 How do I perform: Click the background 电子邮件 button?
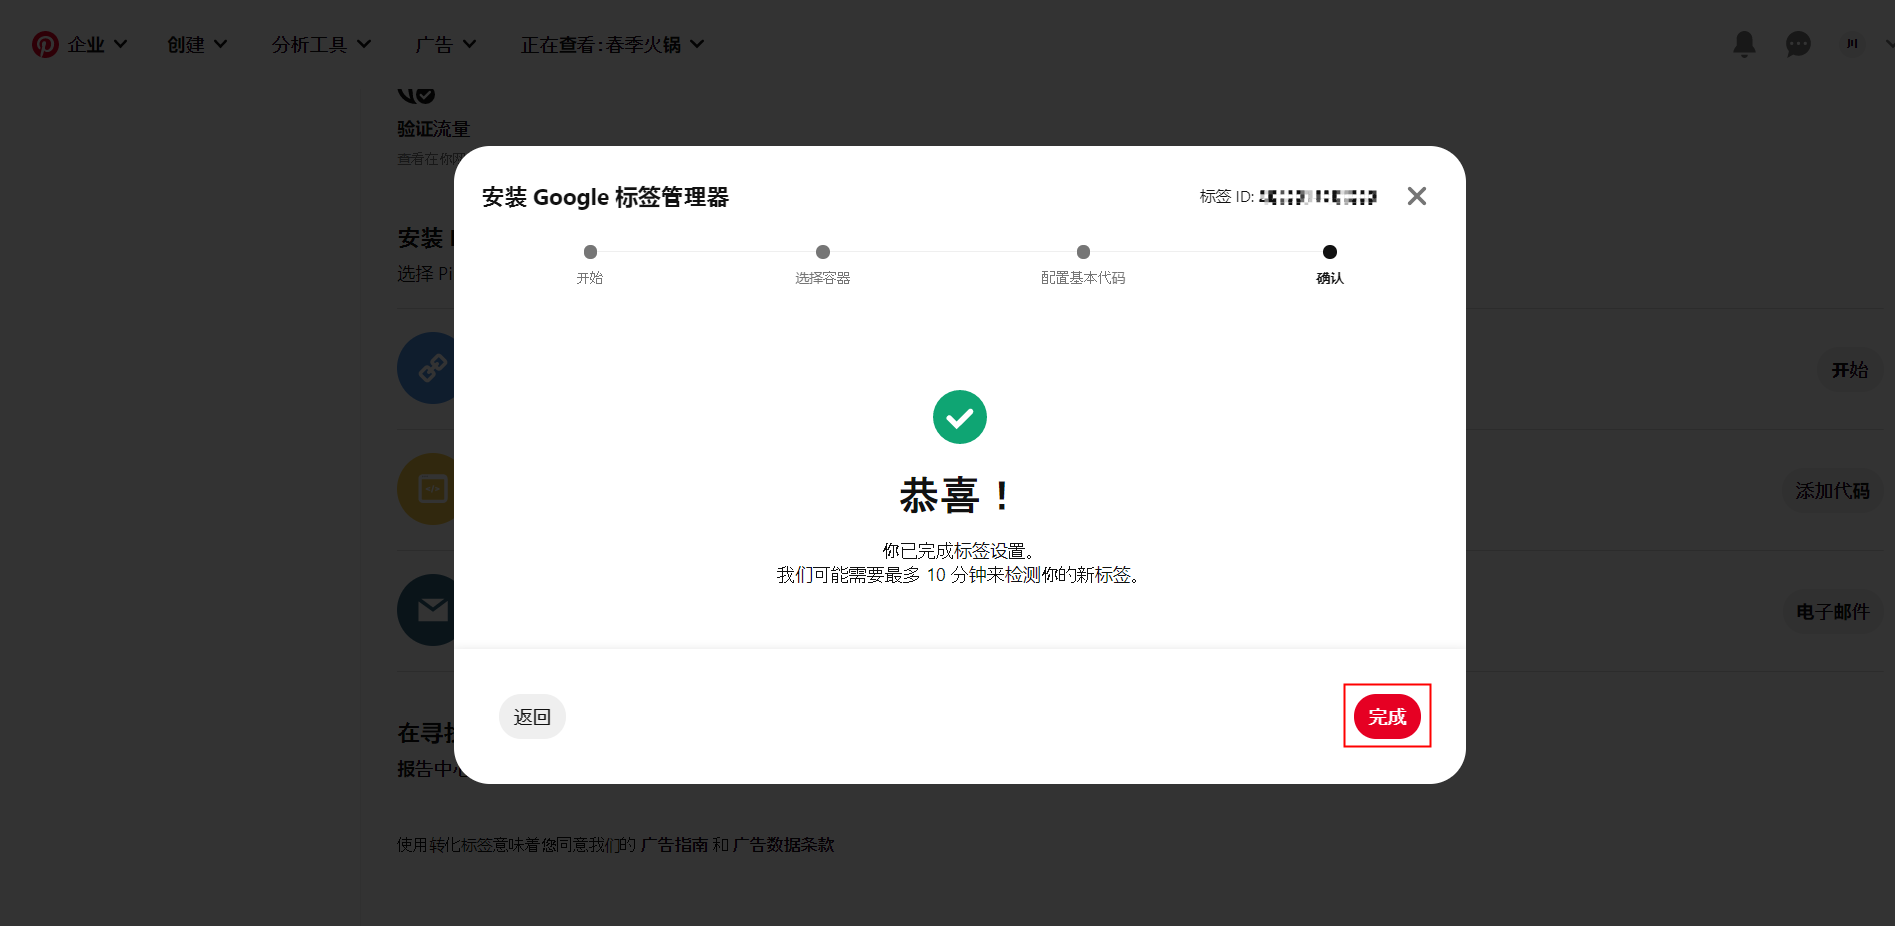[x=1832, y=611]
